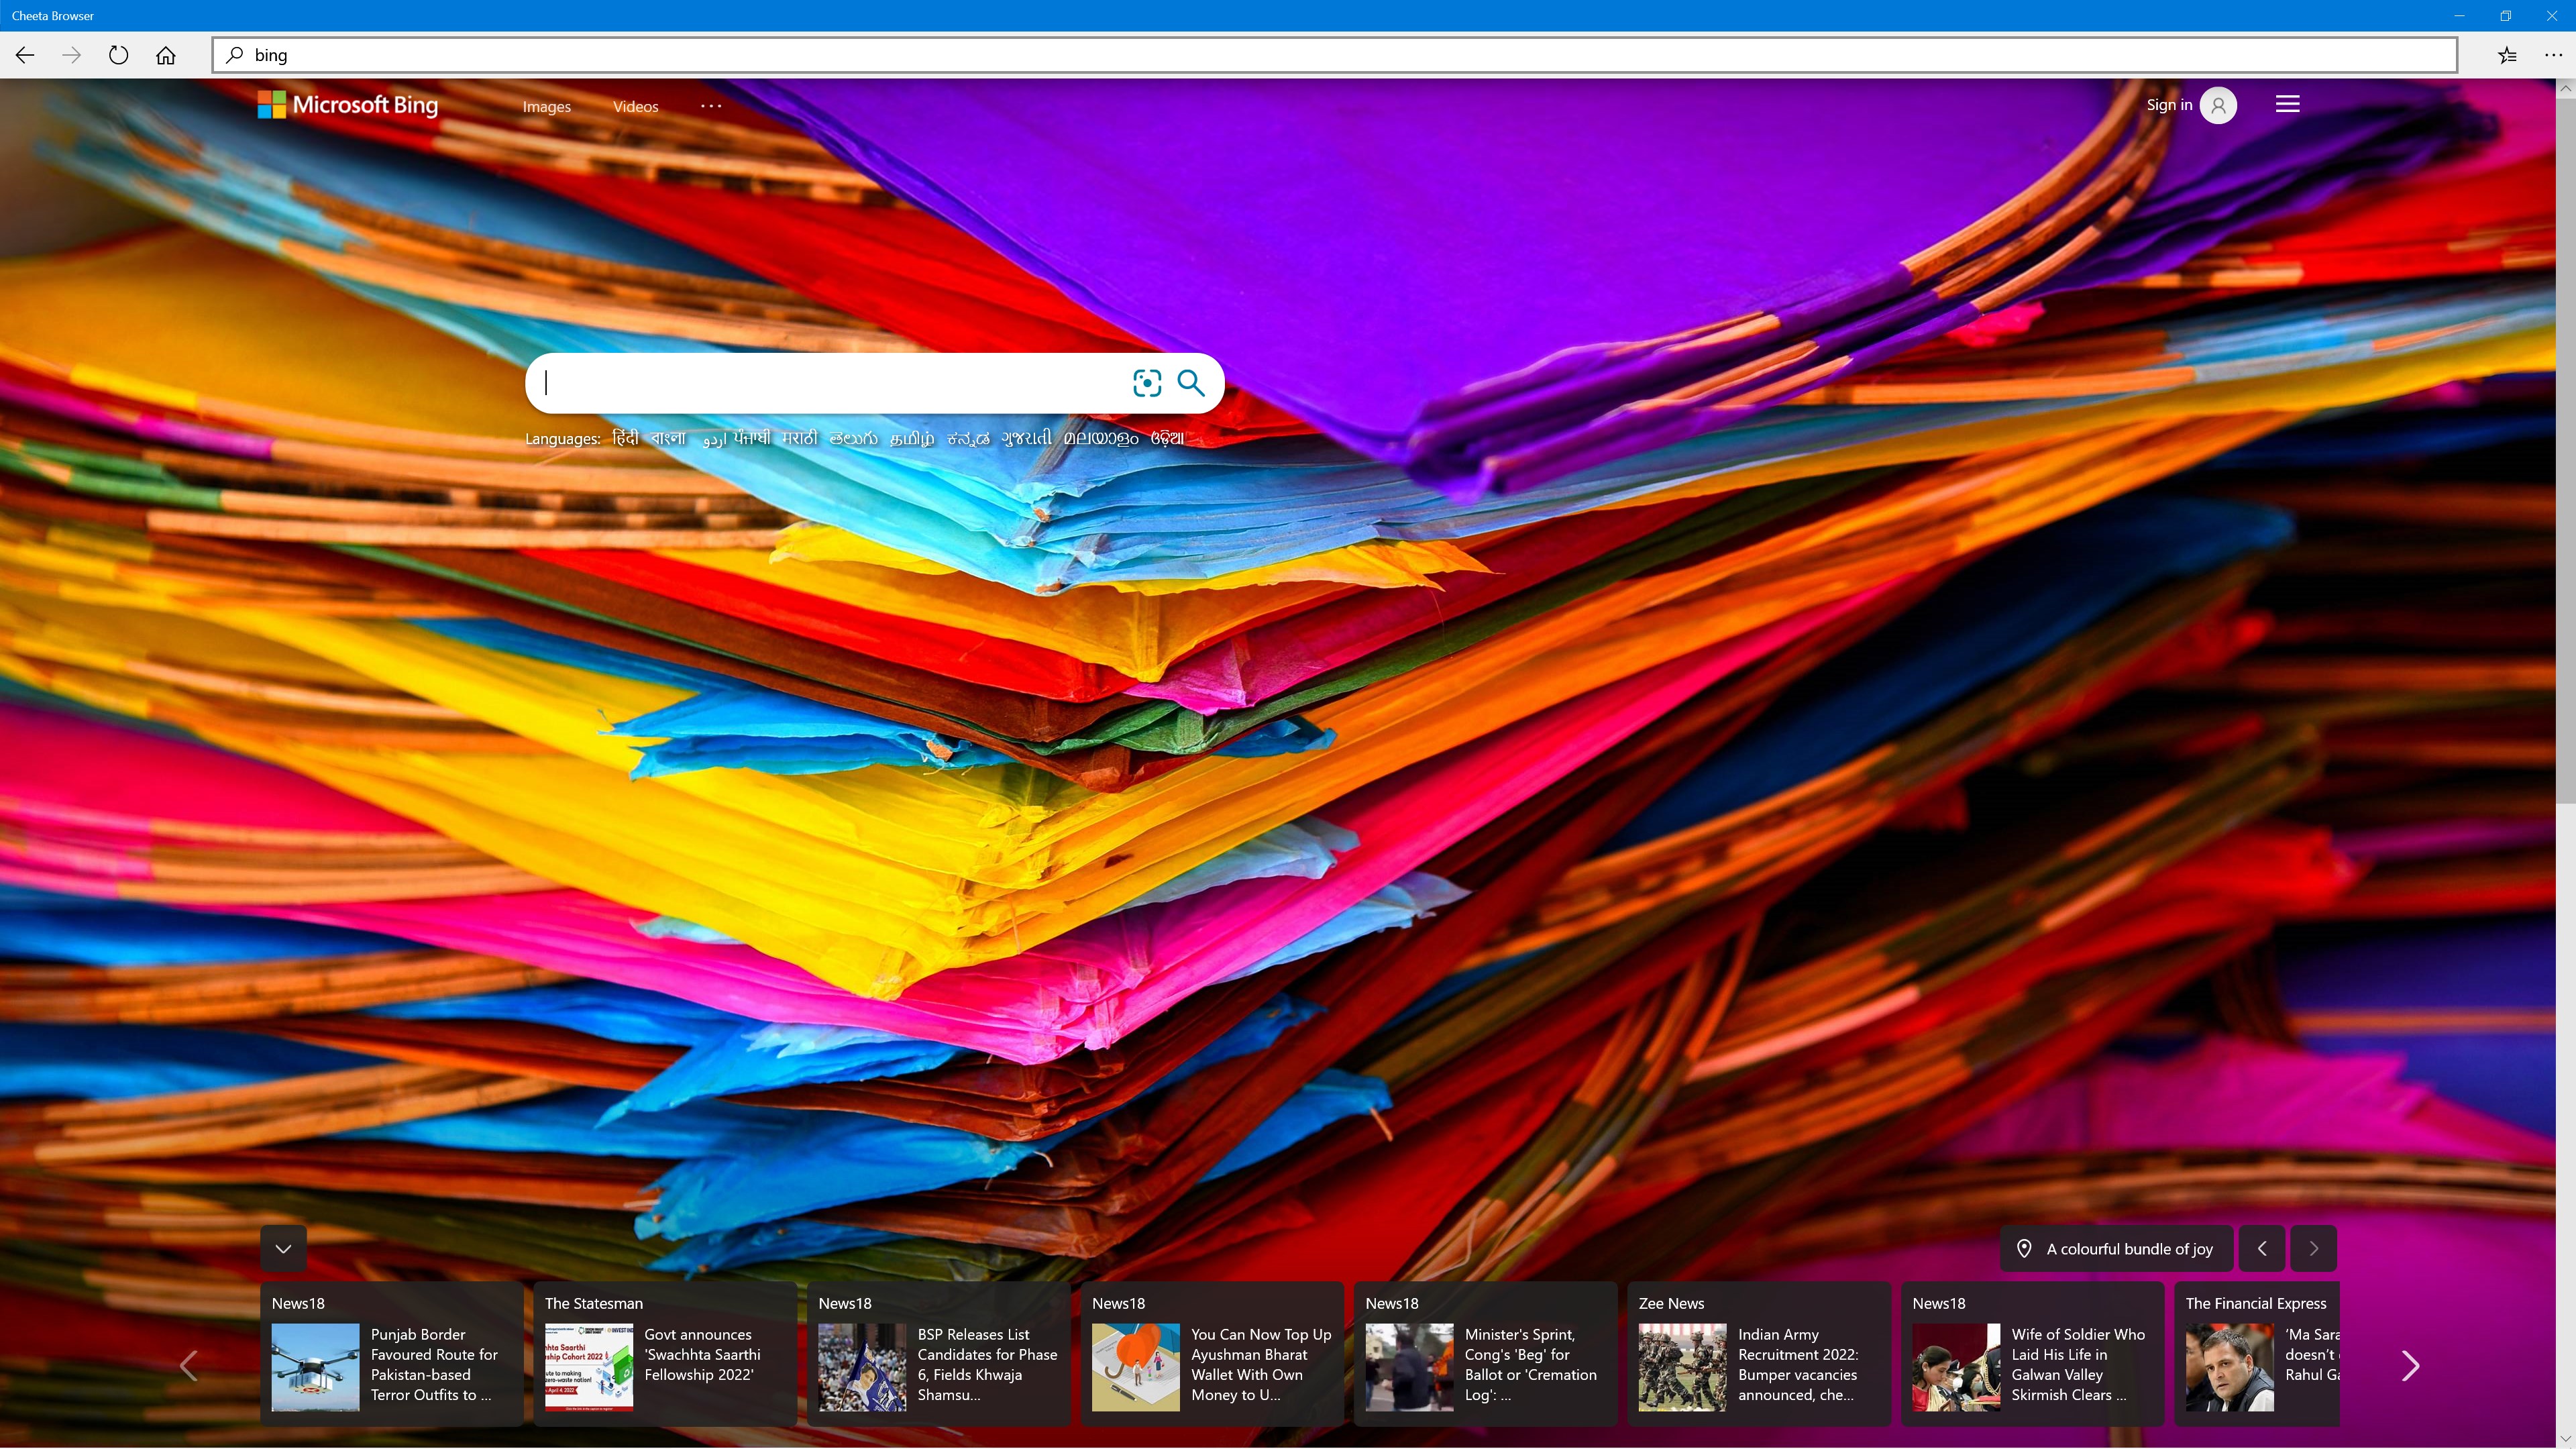Open browser settings ellipsis menu
The image size is (2576, 1449).
click(2553, 55)
